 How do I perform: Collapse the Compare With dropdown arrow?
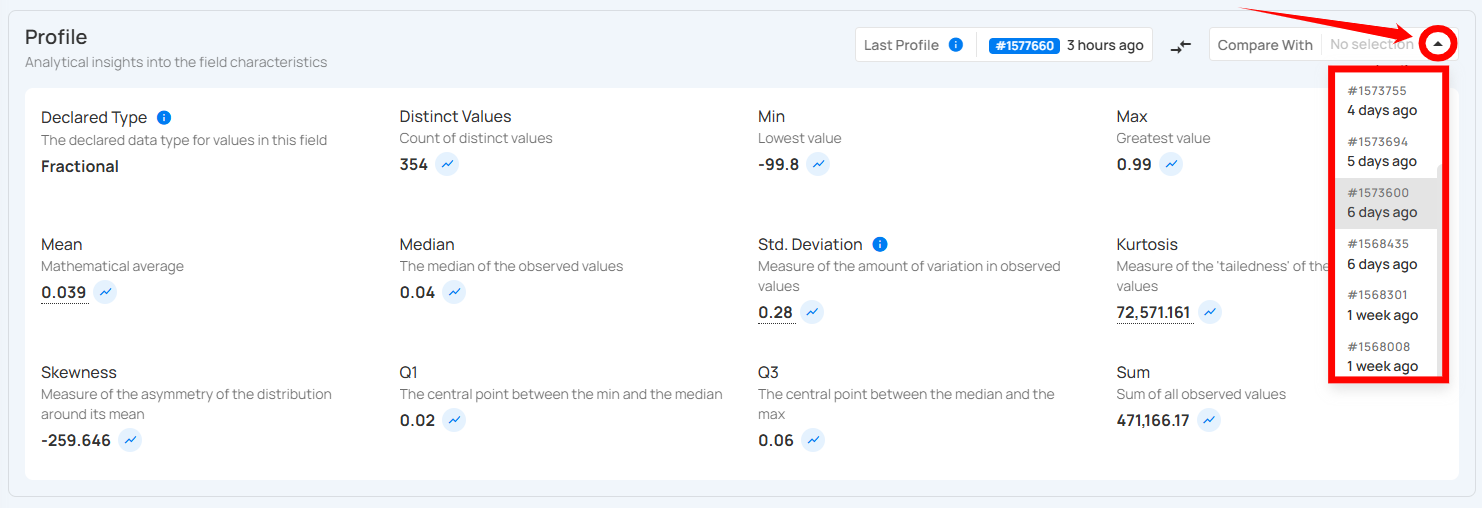[x=1438, y=44]
